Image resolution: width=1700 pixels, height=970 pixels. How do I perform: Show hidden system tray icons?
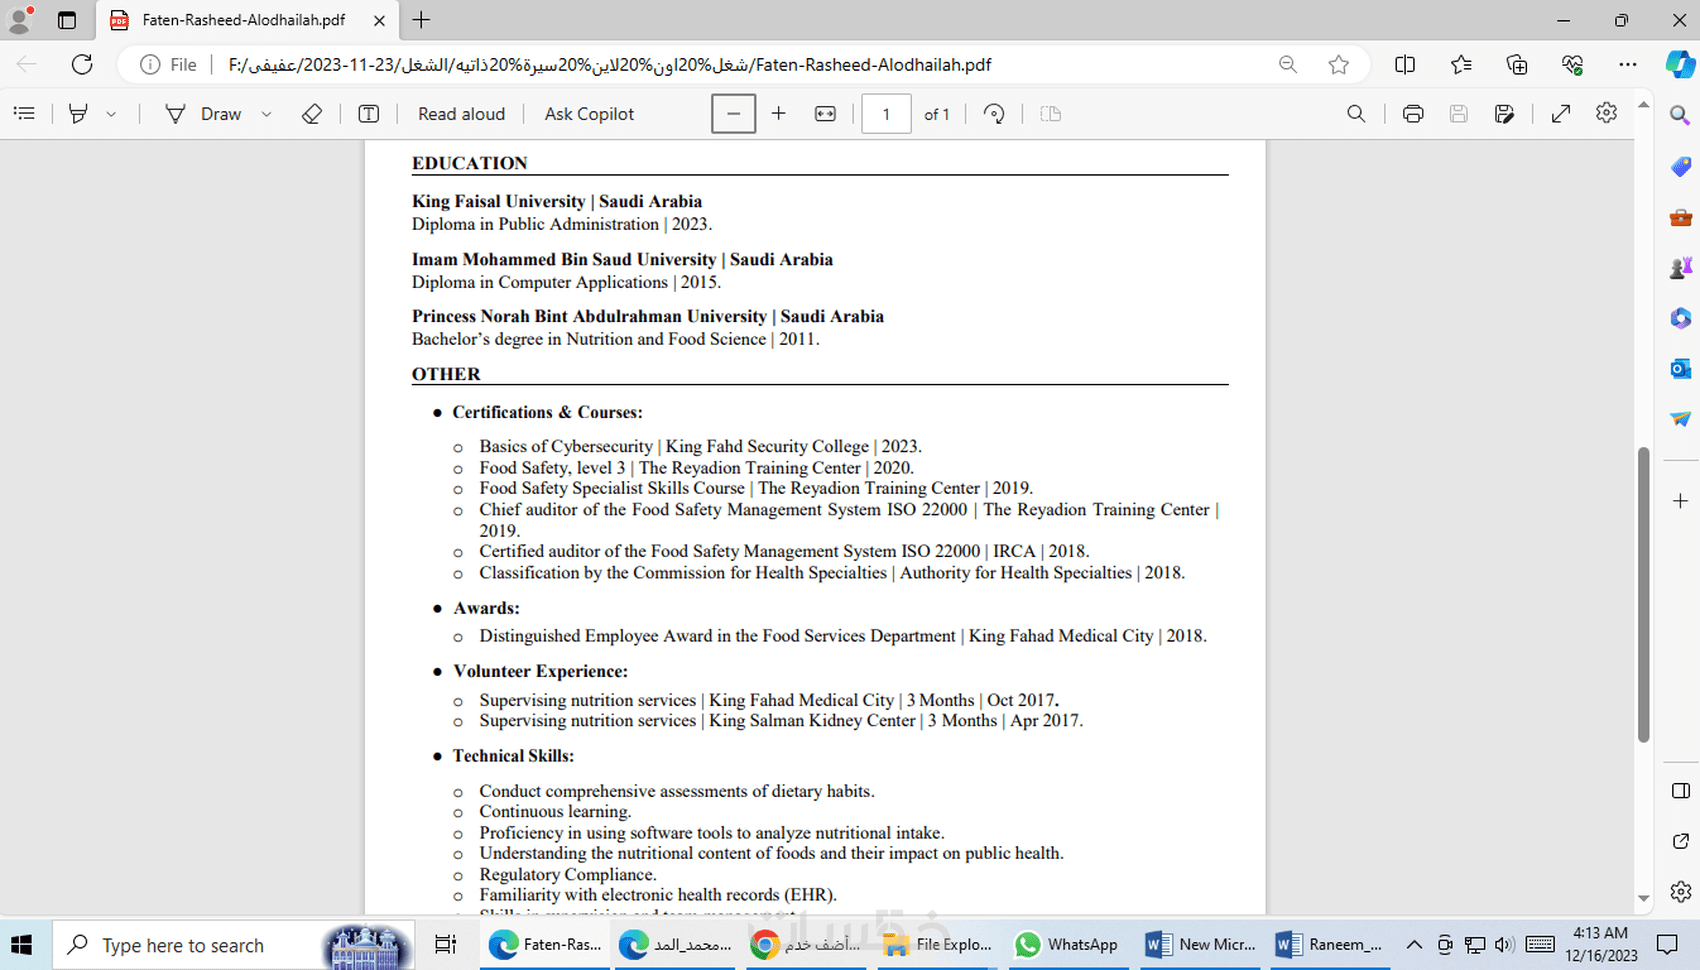click(1414, 945)
